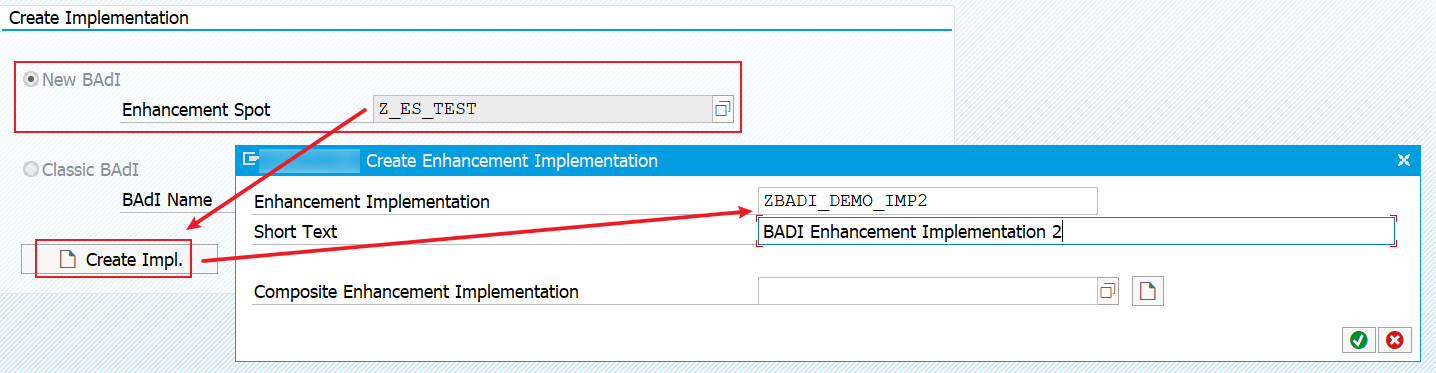Create new composite enhancement implementation via page icon
The height and width of the screenshot is (373, 1436).
tap(1148, 291)
